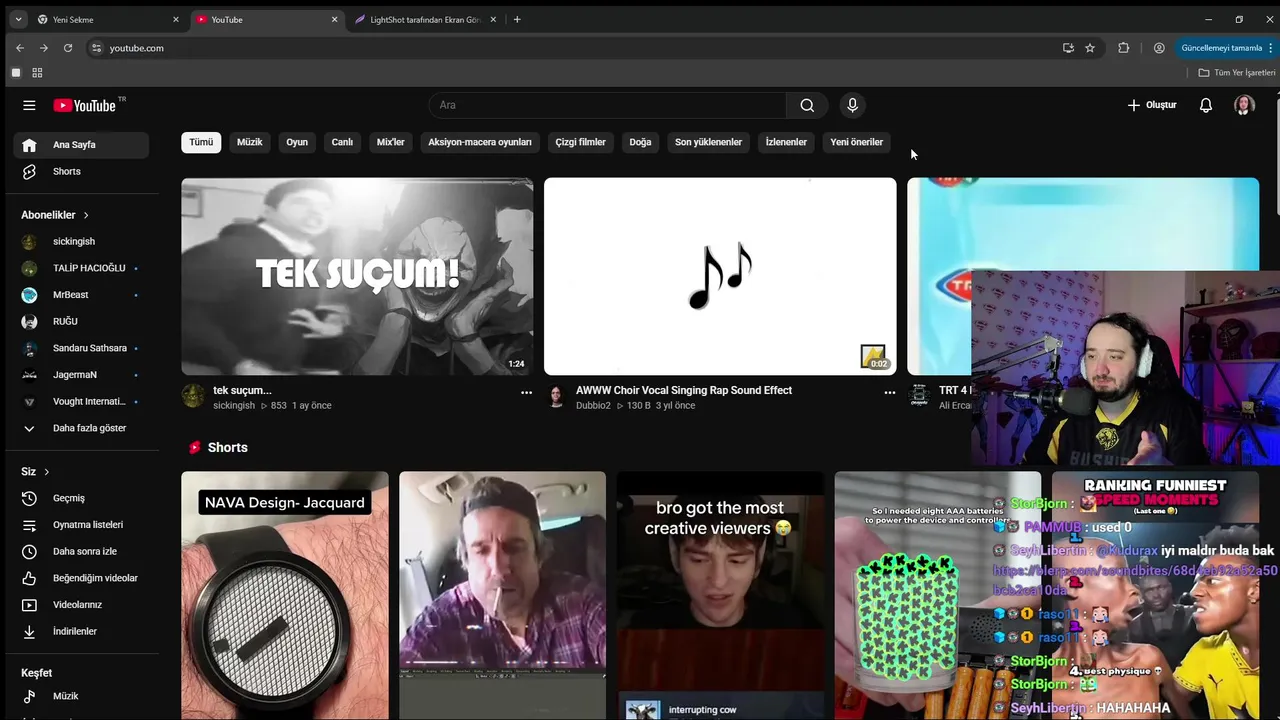This screenshot has height=720, width=1280.
Task: Click sickingish avatar under first video
Action: [193, 396]
